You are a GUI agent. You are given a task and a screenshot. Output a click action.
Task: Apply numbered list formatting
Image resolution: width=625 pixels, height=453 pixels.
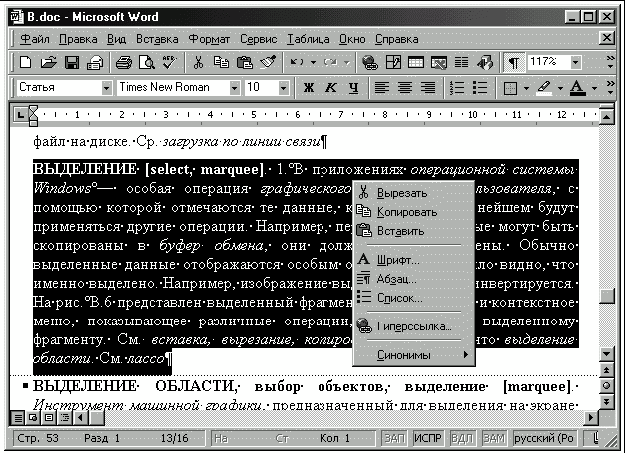pos(457,87)
